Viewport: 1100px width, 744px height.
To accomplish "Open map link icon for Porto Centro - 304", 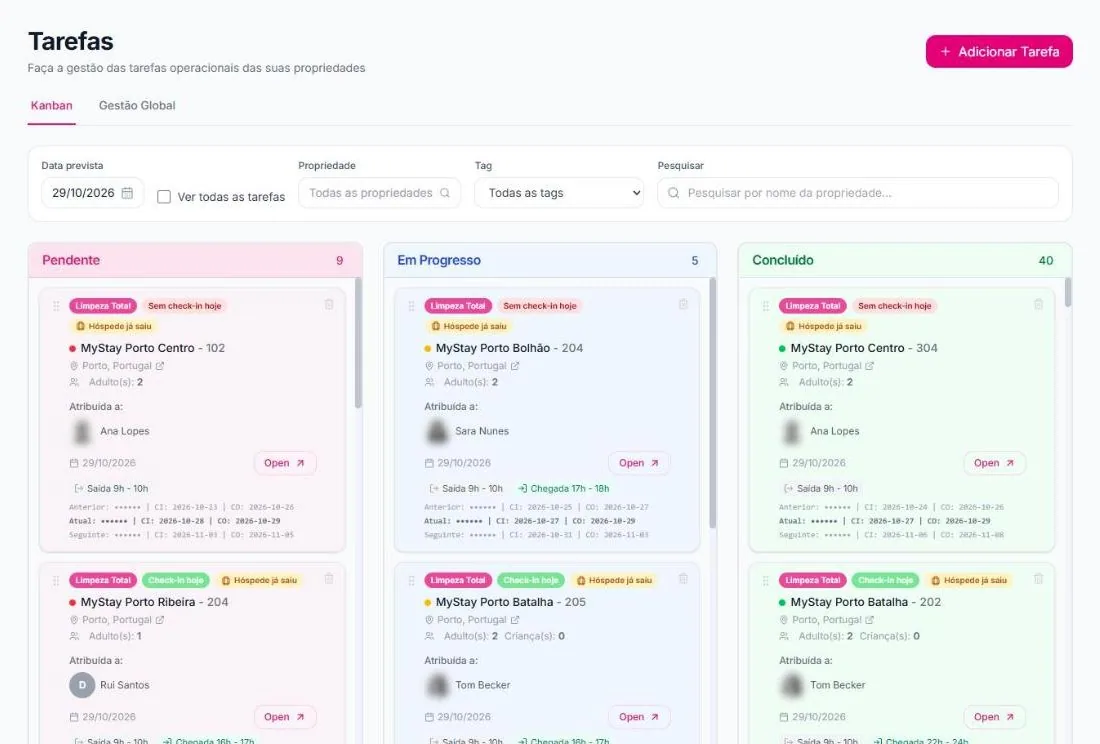I will 870,366.
